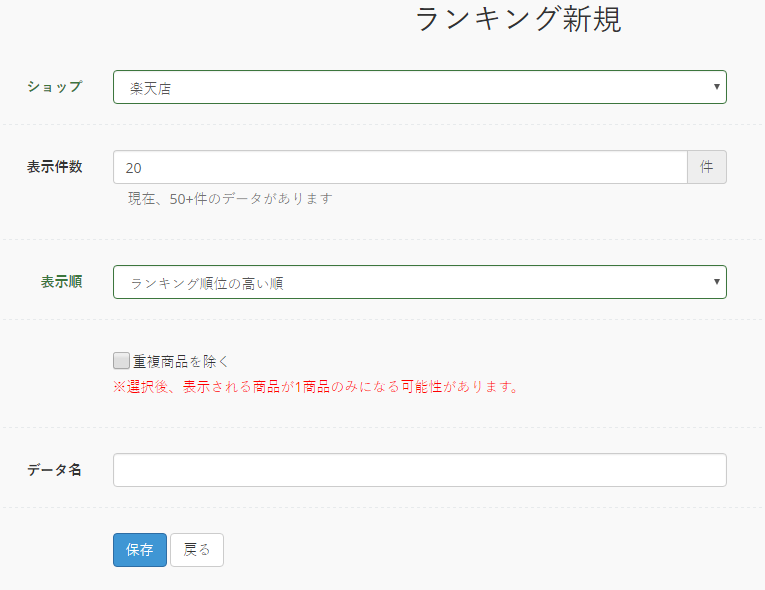The height and width of the screenshot is (590, 765).
Task: Click the 表示順 dropdown arrow
Action: (717, 282)
